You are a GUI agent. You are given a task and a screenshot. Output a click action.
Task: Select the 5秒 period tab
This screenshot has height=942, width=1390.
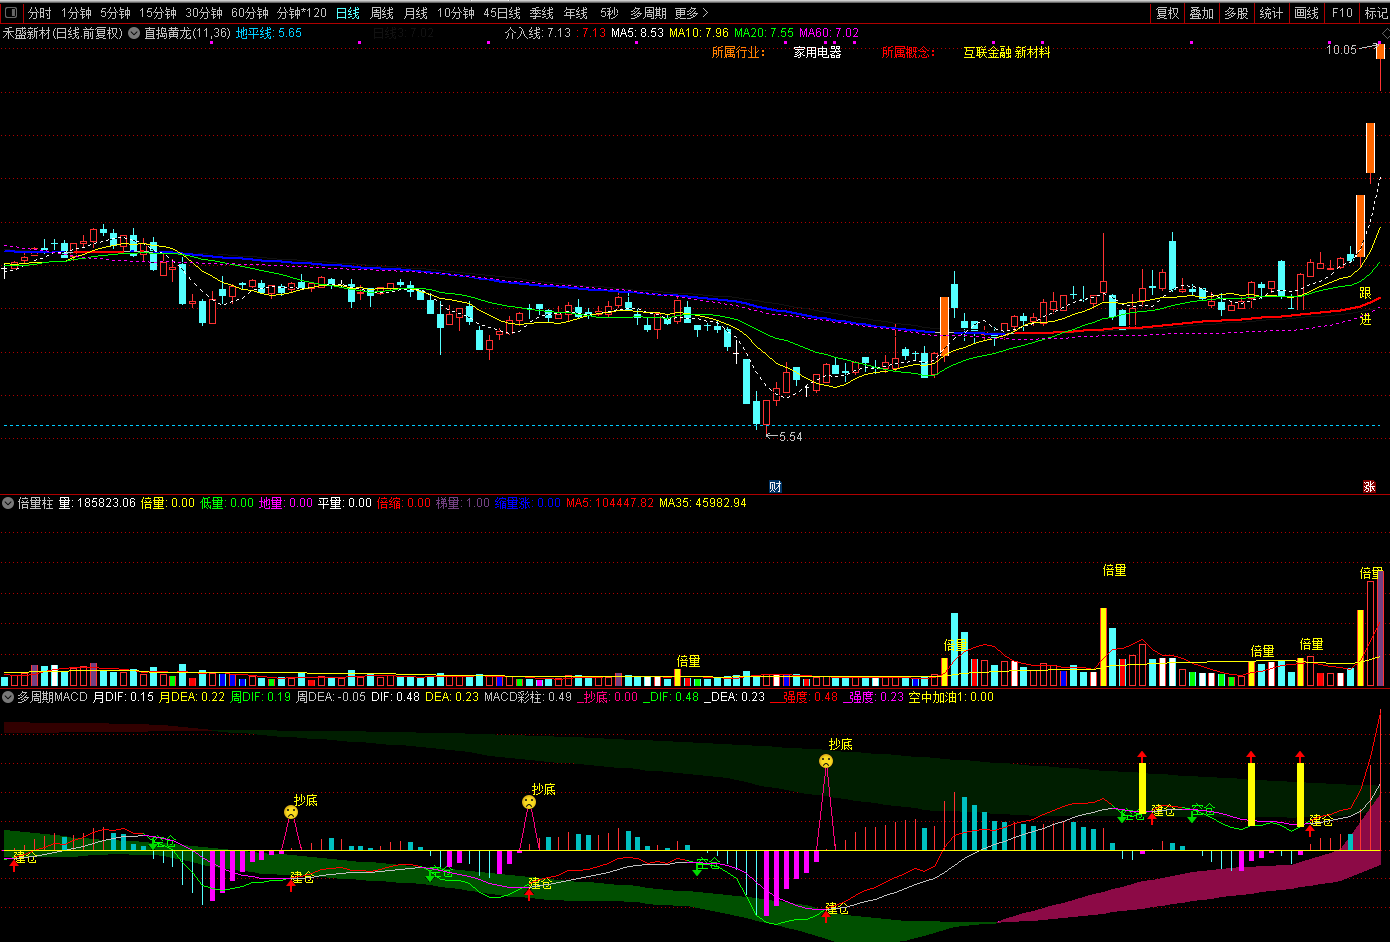609,13
